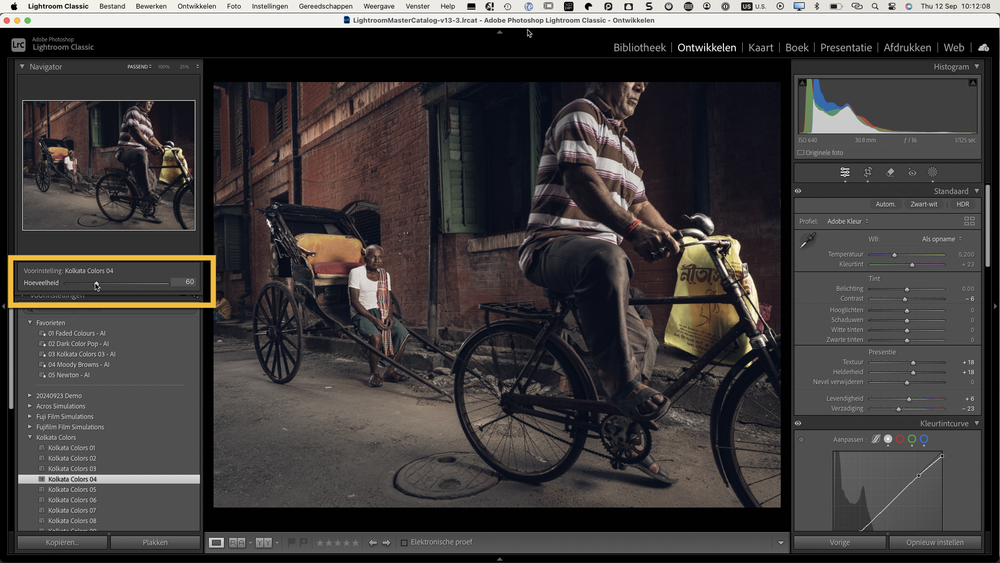The height and width of the screenshot is (563, 1000).
Task: Select the Crop overlay tool
Action: (867, 172)
